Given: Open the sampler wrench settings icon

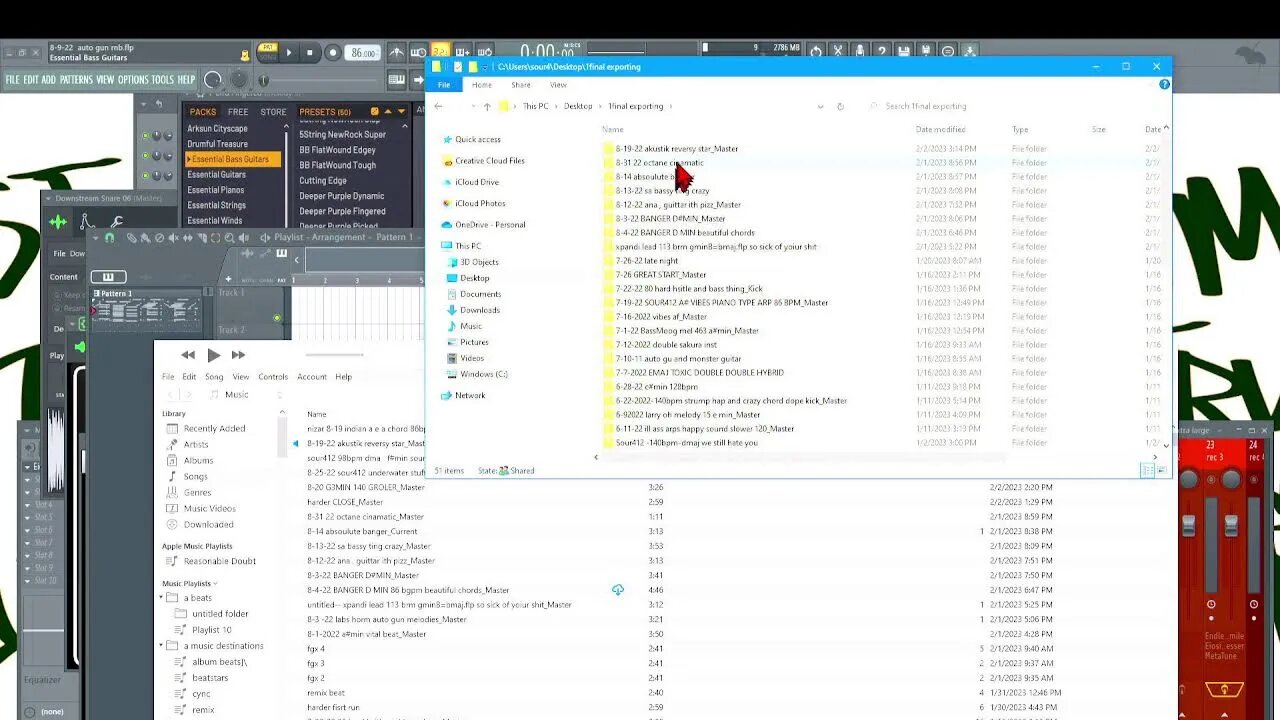Looking at the screenshot, I should click(x=116, y=221).
